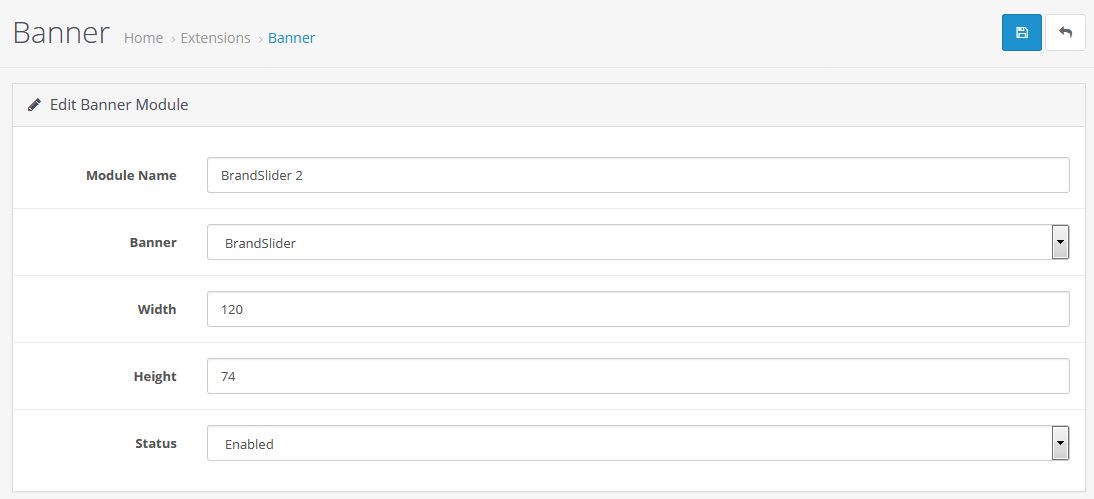Click the bold Banner form label

(x=153, y=242)
